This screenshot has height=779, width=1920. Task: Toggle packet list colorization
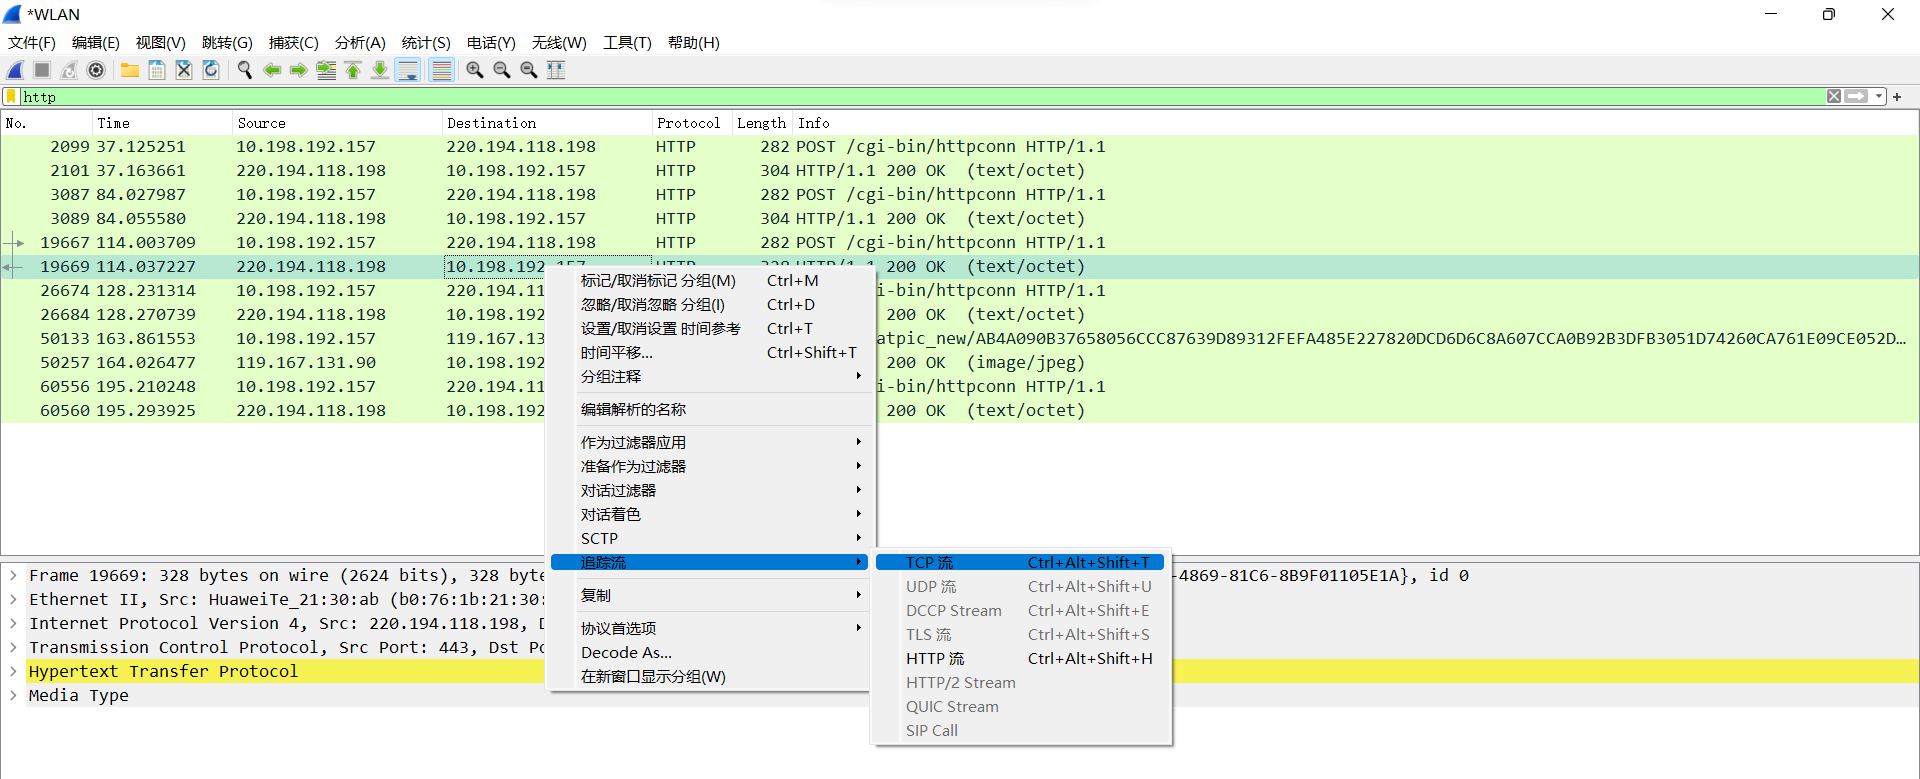point(441,70)
